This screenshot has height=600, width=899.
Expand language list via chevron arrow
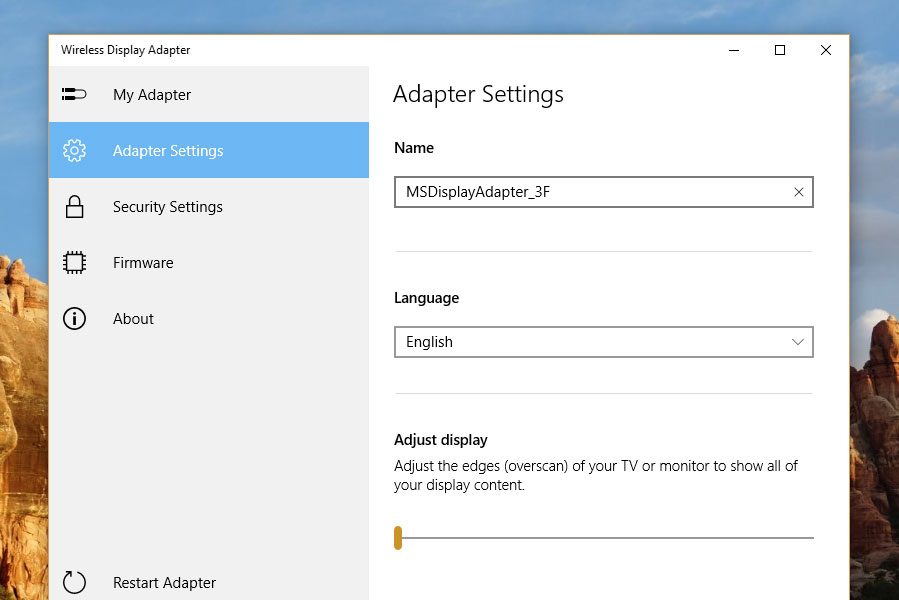[798, 342]
